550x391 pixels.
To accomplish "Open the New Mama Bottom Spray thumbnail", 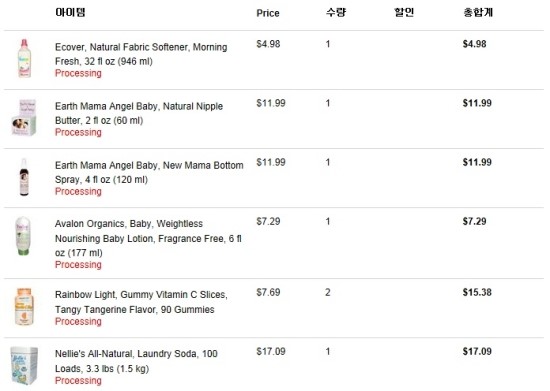I will 24,177.
